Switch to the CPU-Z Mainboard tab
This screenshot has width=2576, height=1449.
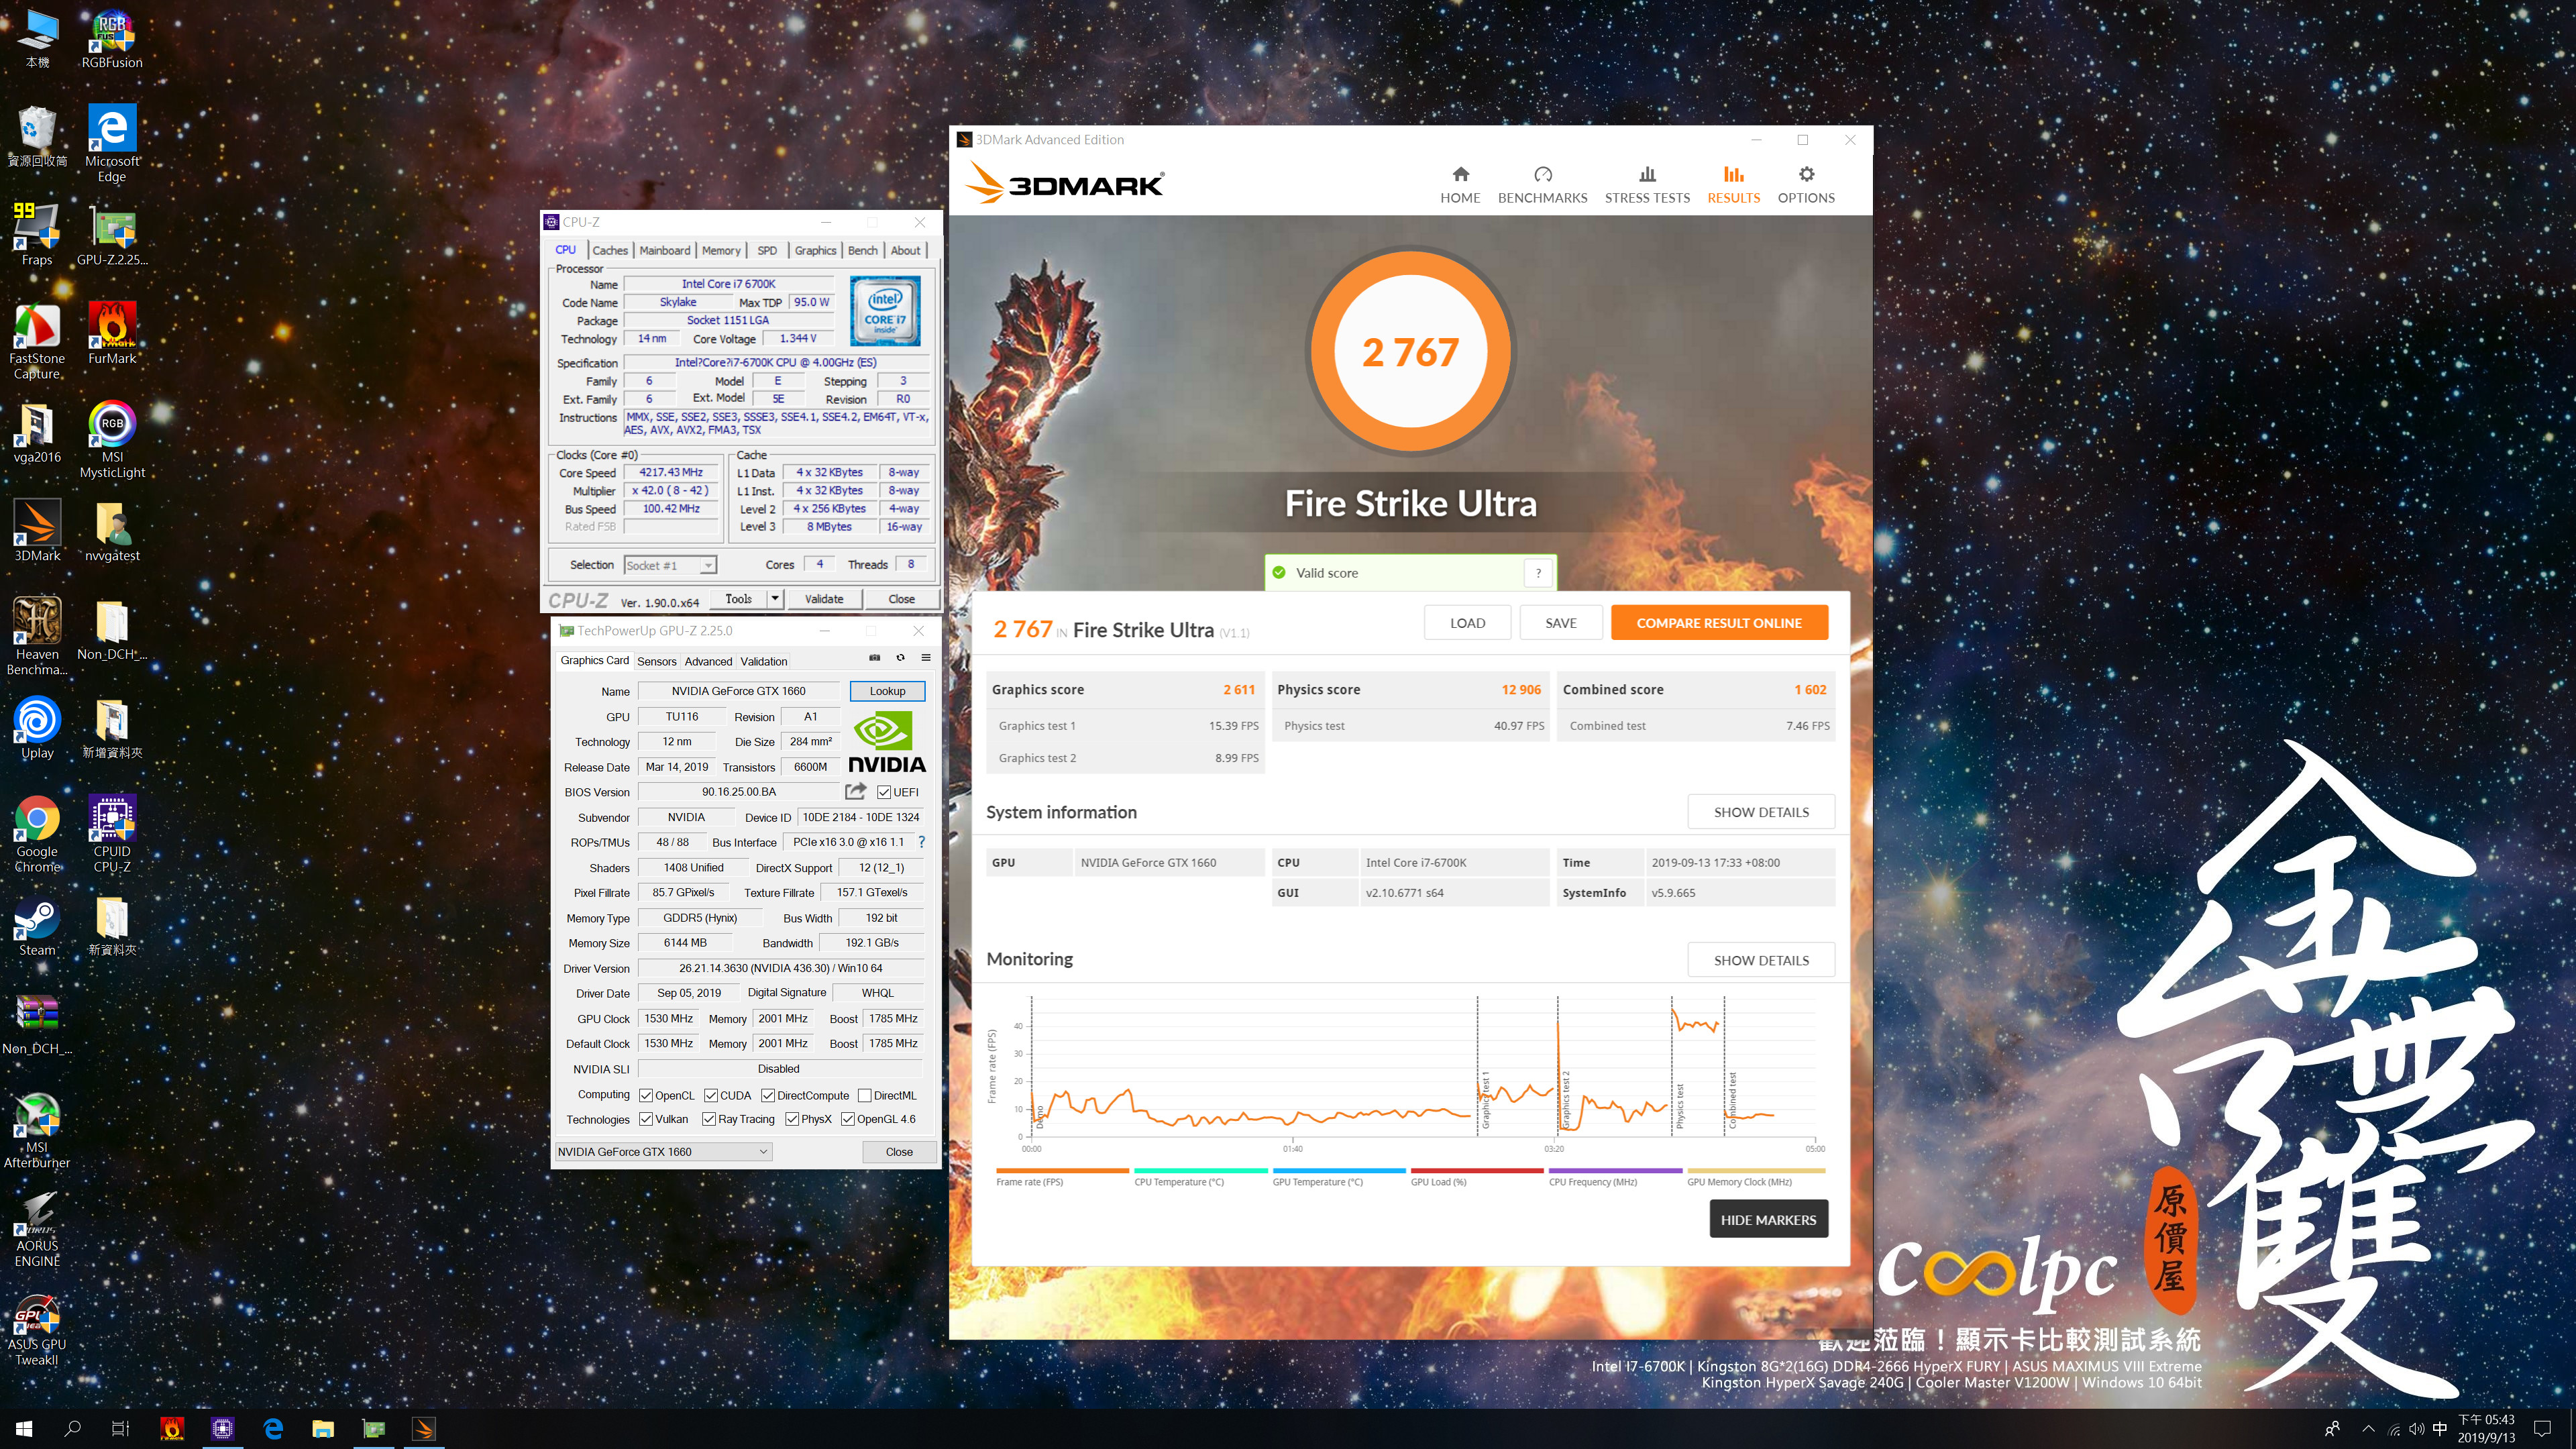[665, 250]
